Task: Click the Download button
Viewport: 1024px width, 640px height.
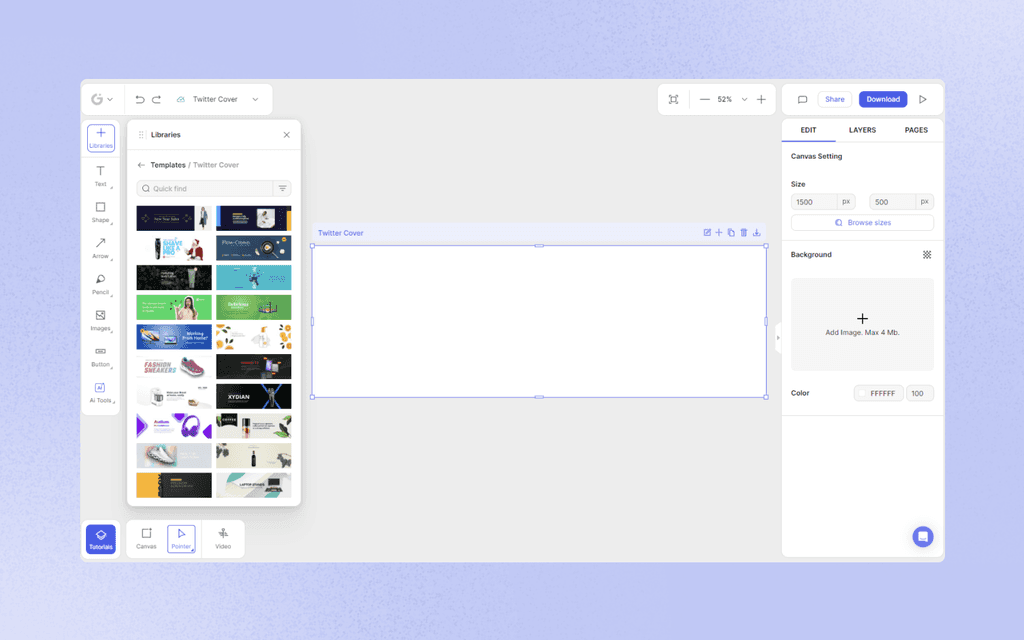Action: coord(882,99)
